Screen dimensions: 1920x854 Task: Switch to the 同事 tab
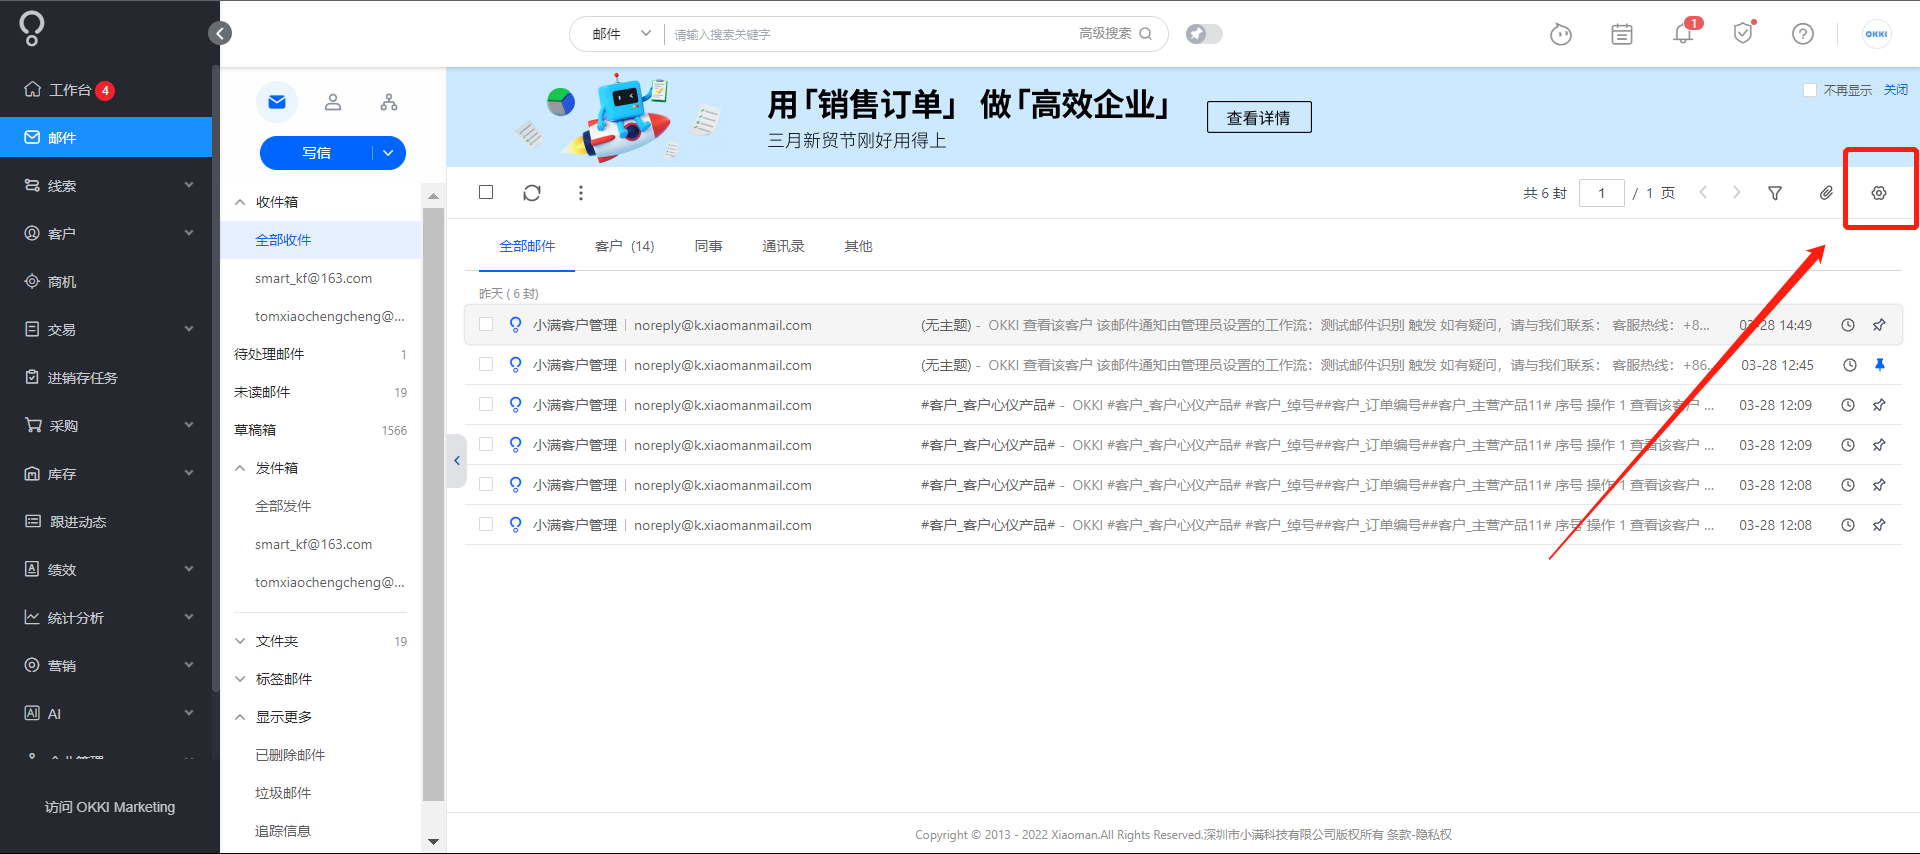(708, 246)
